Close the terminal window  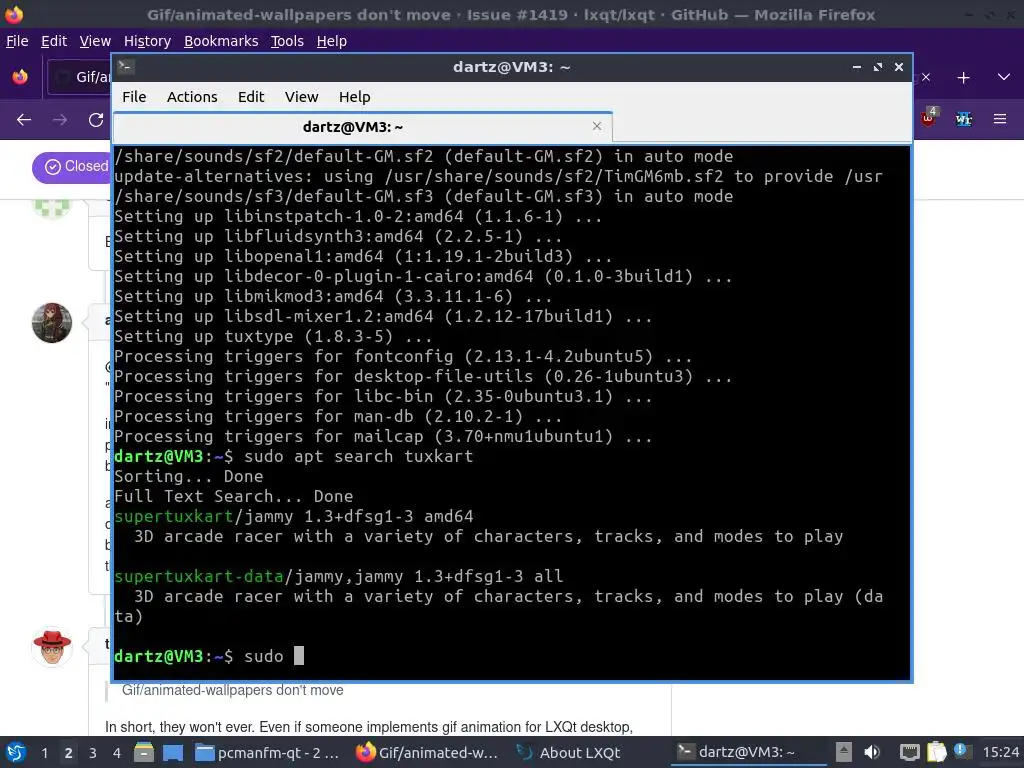pos(899,67)
